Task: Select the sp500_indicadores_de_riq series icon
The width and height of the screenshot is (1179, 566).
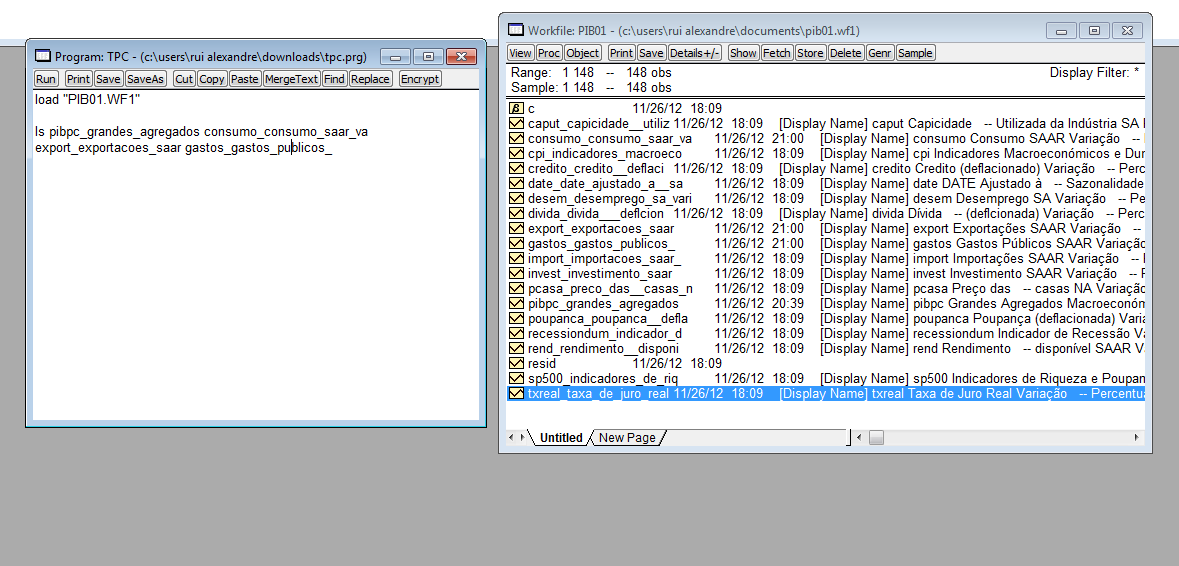Action: click(x=516, y=378)
